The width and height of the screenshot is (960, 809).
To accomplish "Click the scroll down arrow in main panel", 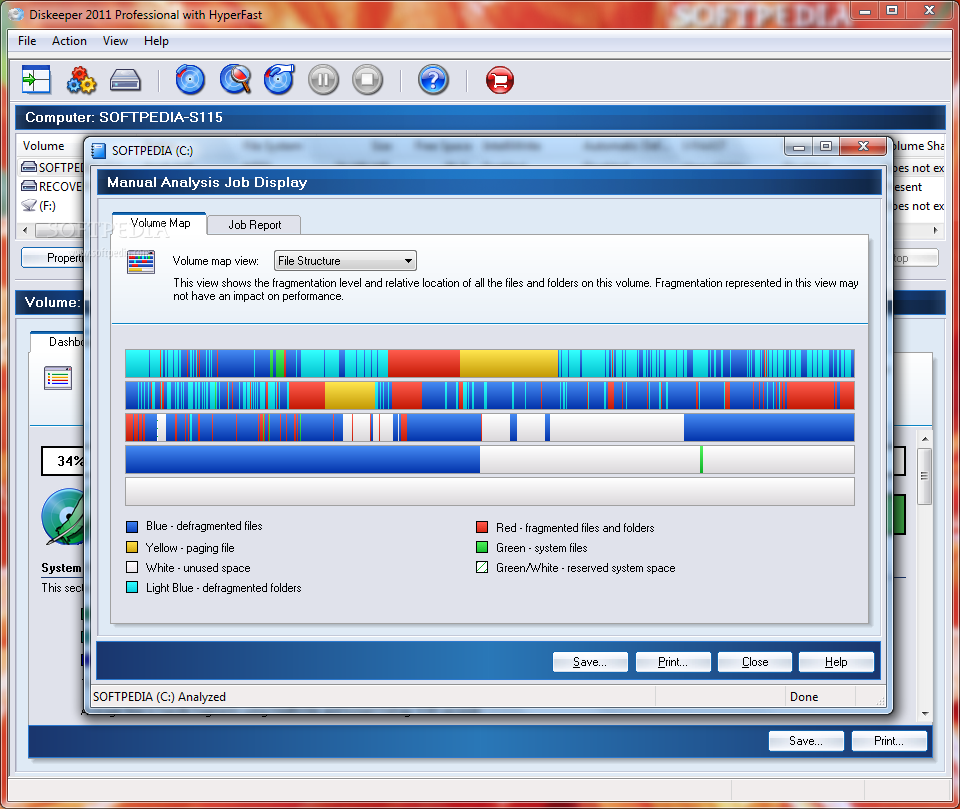I will coord(924,714).
